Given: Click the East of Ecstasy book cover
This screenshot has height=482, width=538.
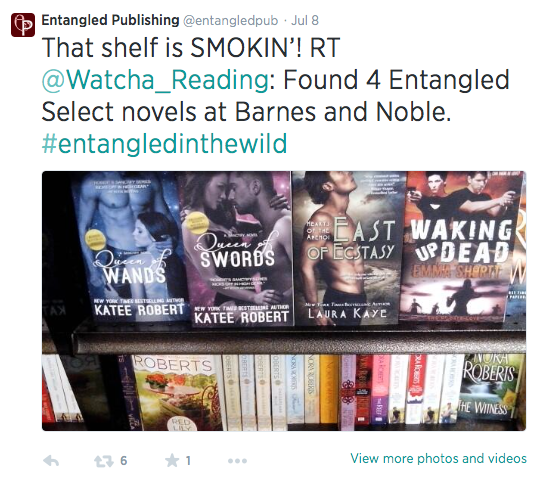Looking at the screenshot, I should point(349,248).
